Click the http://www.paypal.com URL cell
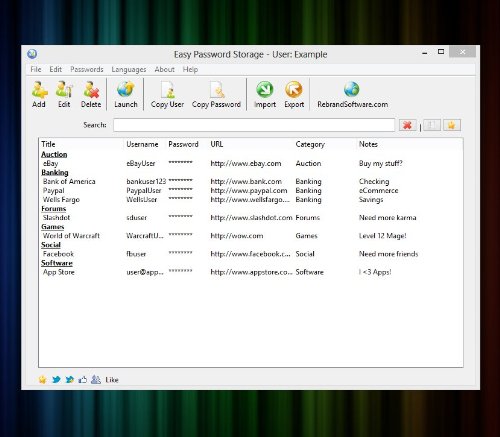Viewport: 500px width, 437px height. pyautogui.click(x=249, y=191)
